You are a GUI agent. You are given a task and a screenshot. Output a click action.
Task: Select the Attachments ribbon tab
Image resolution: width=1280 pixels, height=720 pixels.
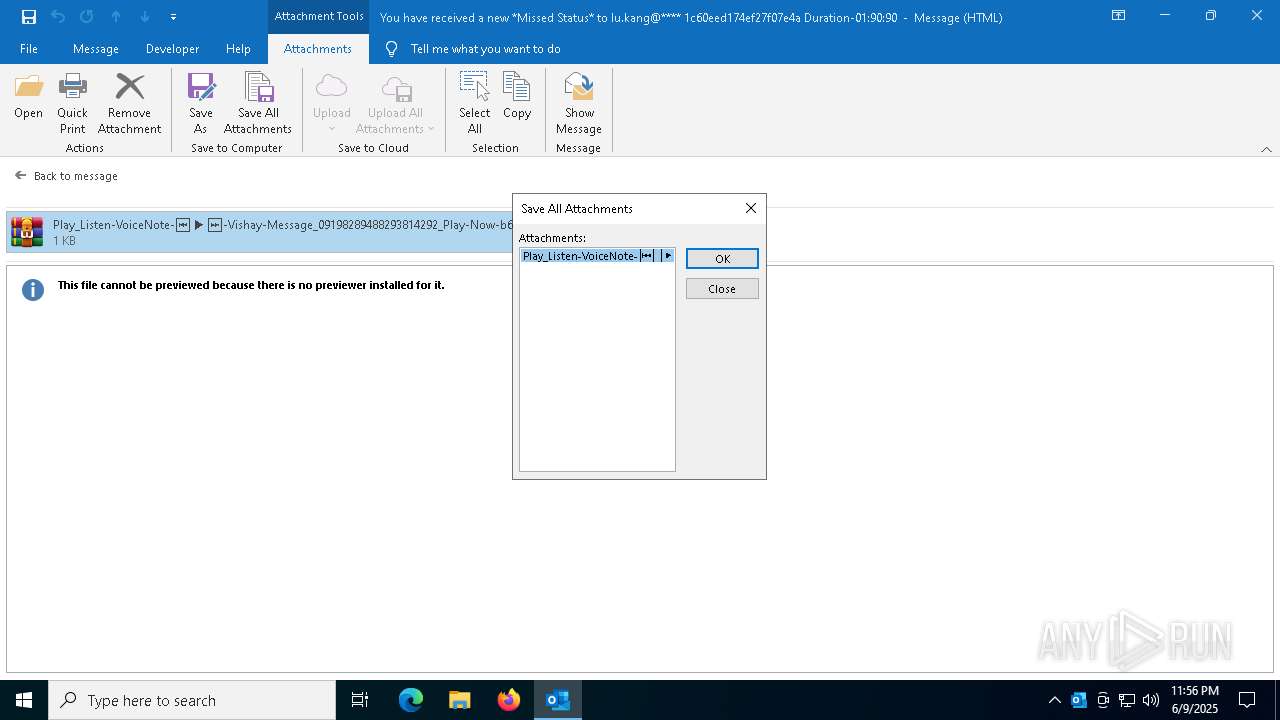coord(318,49)
